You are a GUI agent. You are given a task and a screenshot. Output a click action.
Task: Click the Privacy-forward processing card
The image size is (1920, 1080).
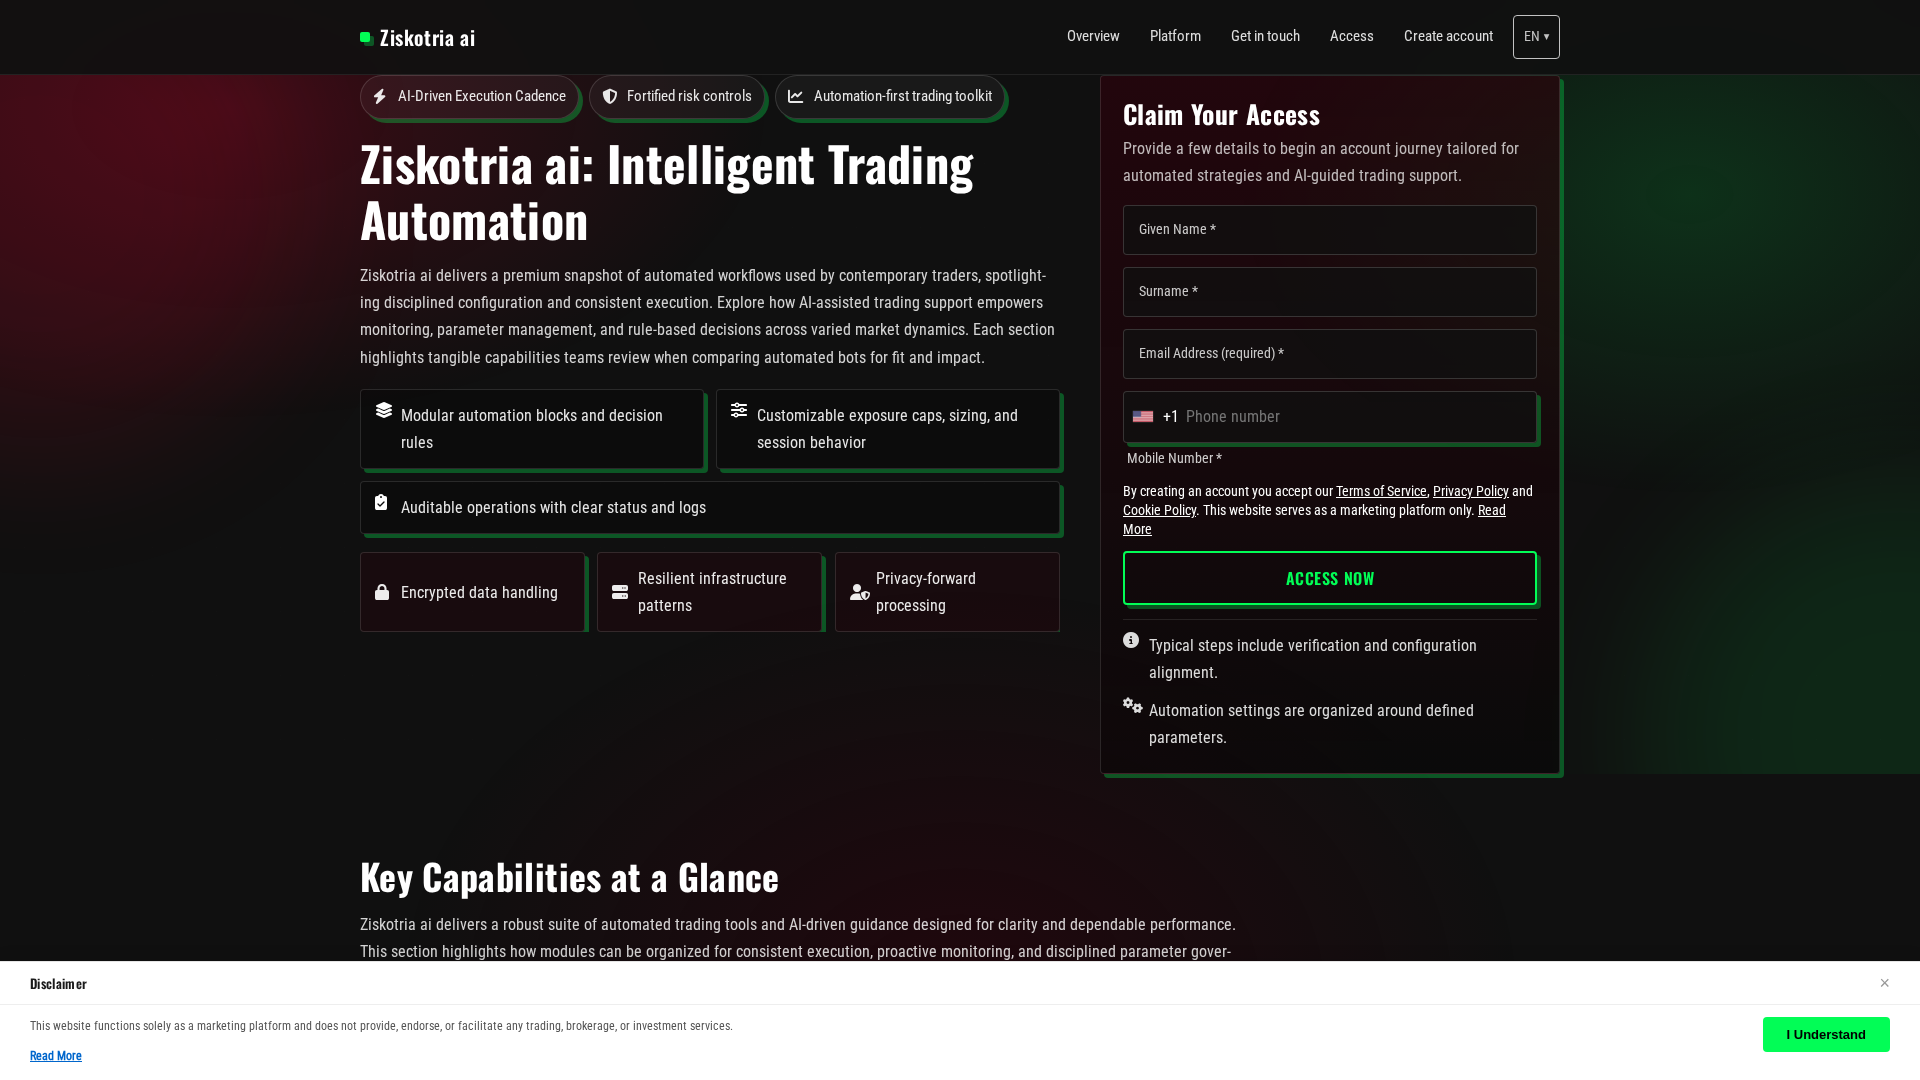tap(947, 592)
